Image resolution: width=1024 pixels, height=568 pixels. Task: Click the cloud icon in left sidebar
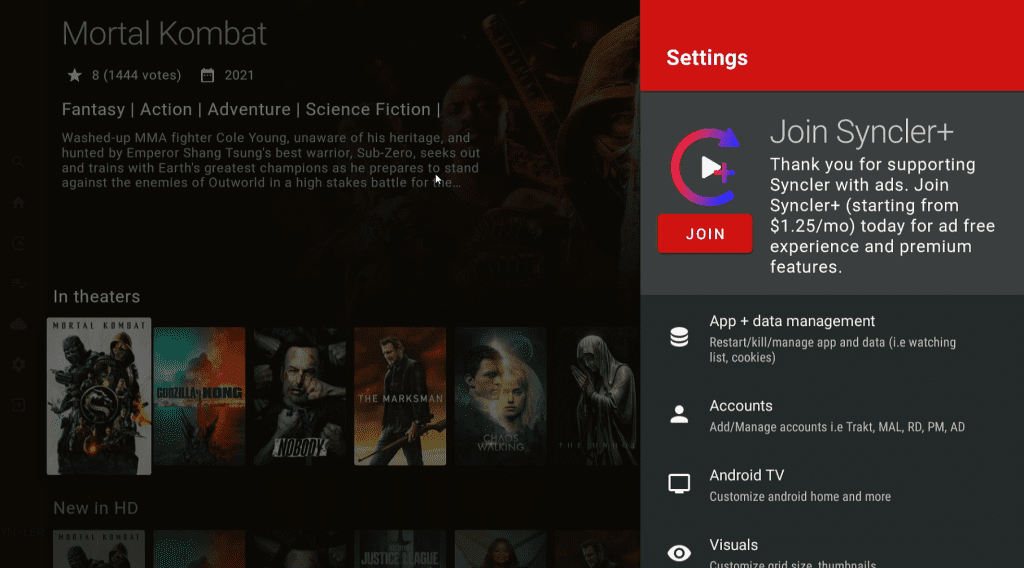point(18,324)
